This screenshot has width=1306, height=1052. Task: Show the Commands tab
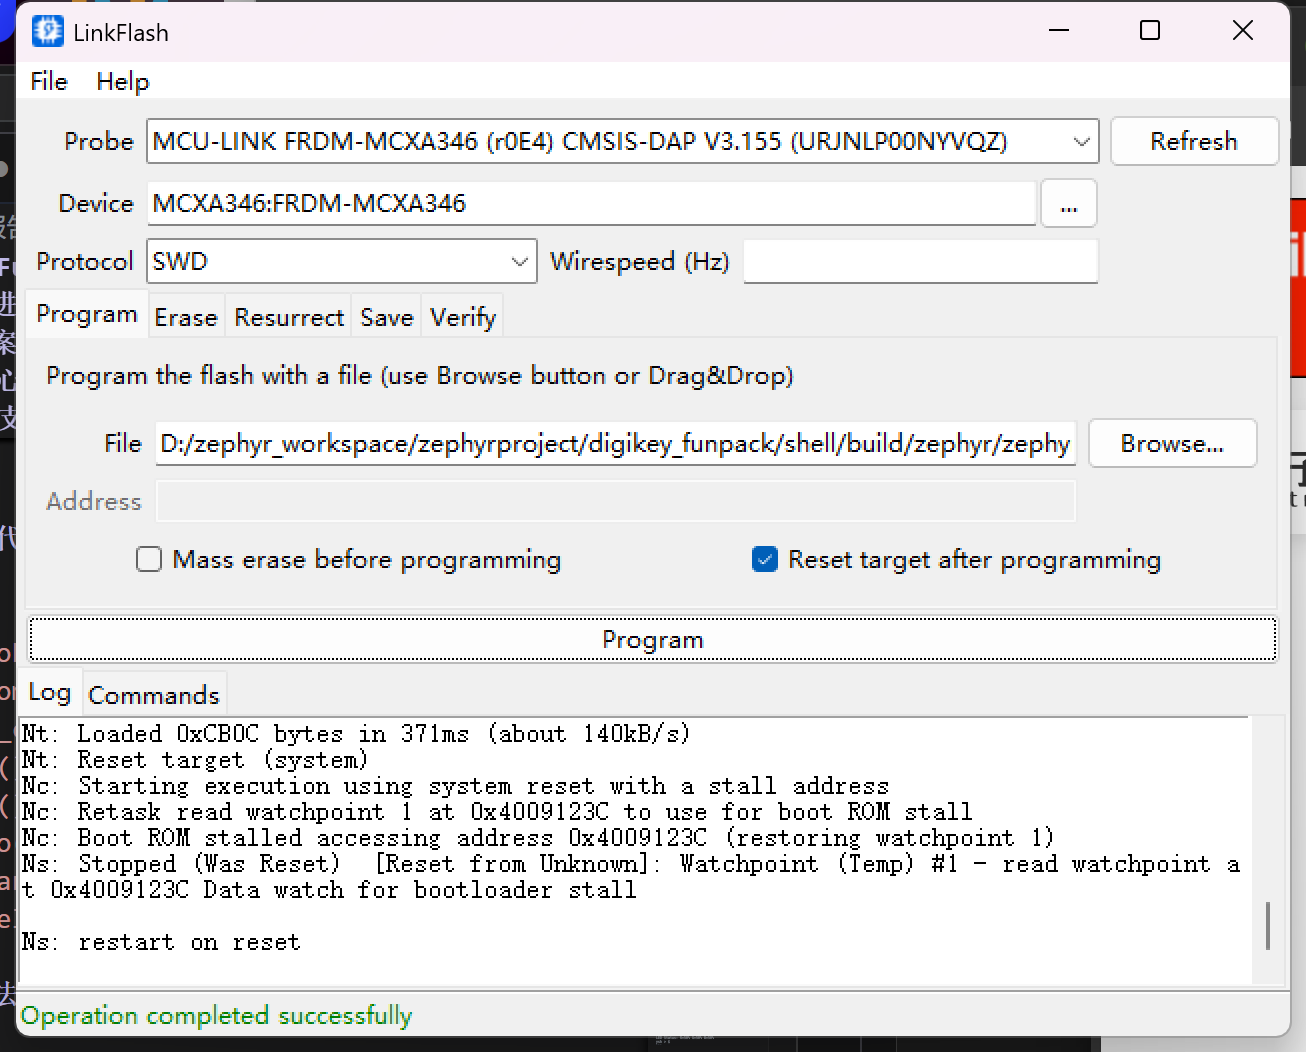click(x=153, y=695)
